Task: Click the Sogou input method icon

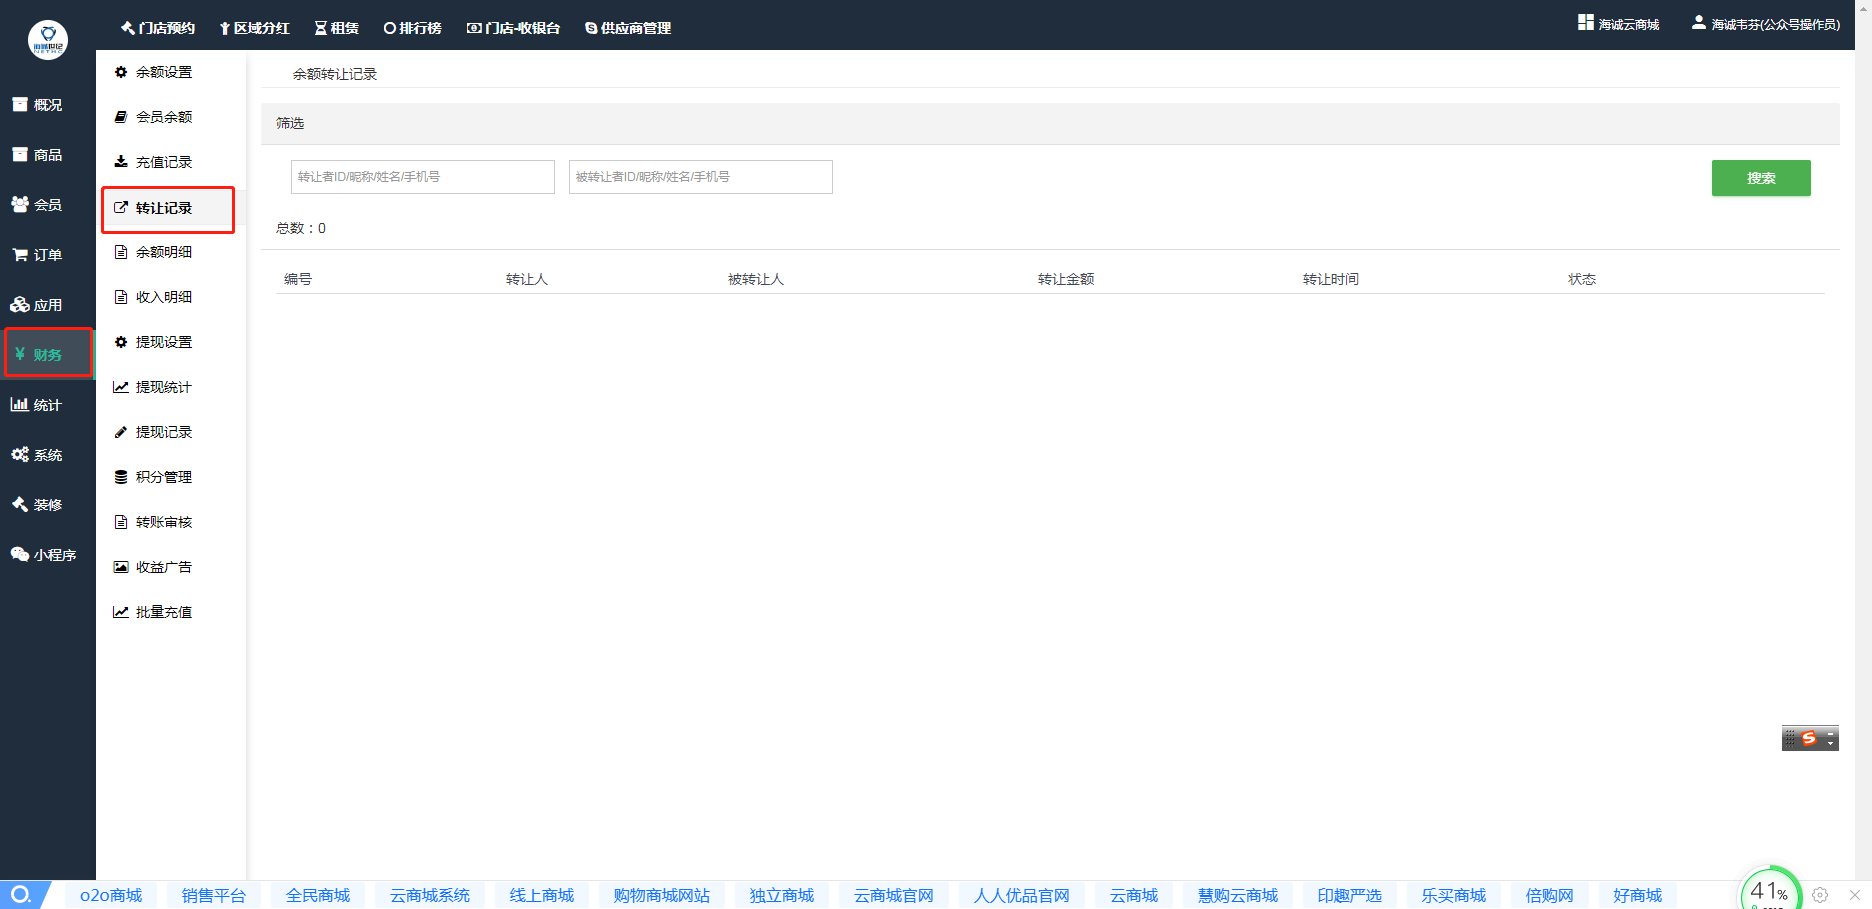Action: pyautogui.click(x=1808, y=738)
